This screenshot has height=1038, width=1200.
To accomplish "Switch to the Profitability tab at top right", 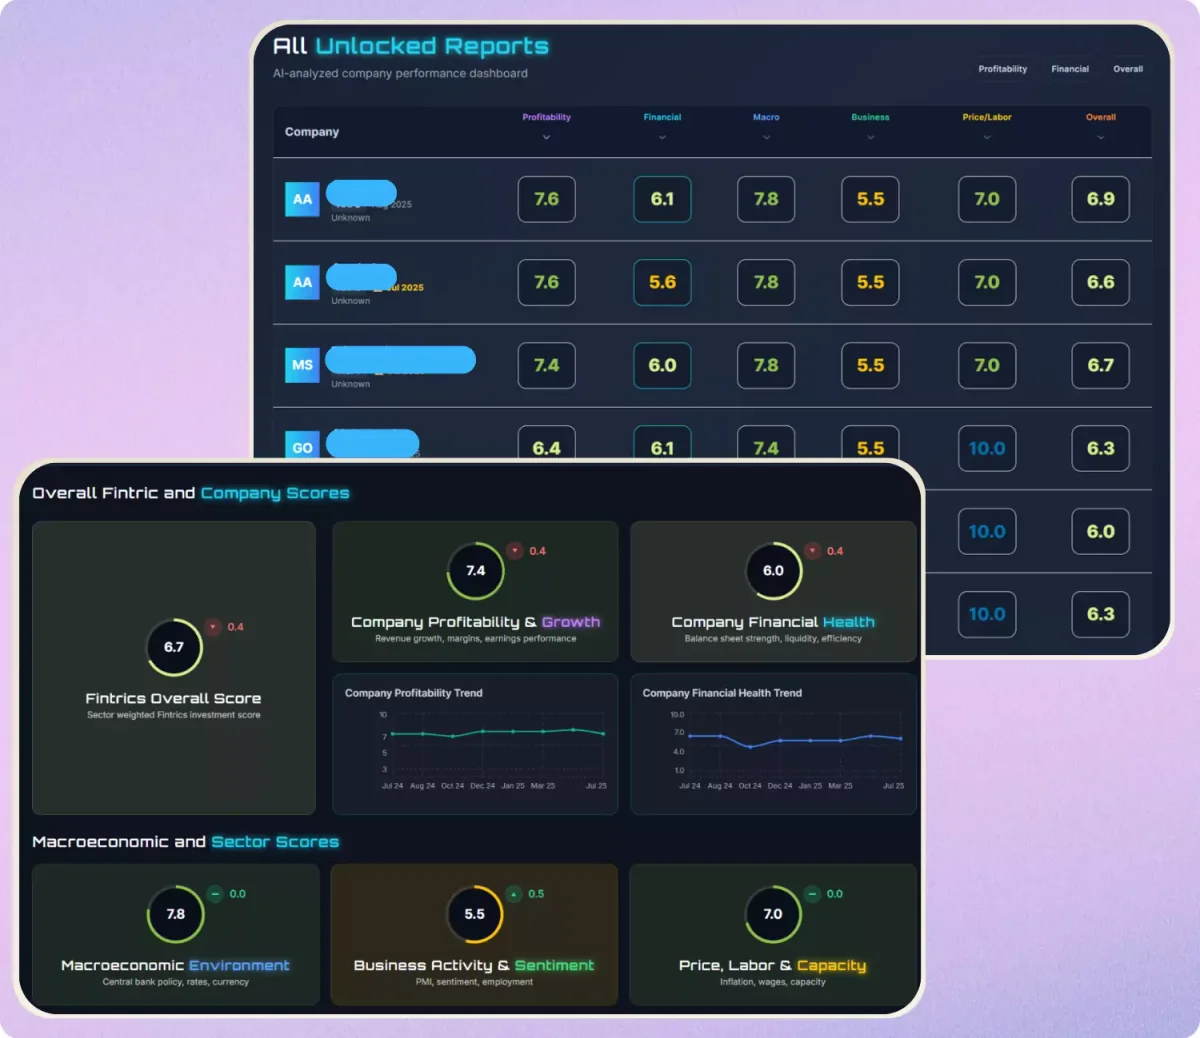I will pos(1003,69).
